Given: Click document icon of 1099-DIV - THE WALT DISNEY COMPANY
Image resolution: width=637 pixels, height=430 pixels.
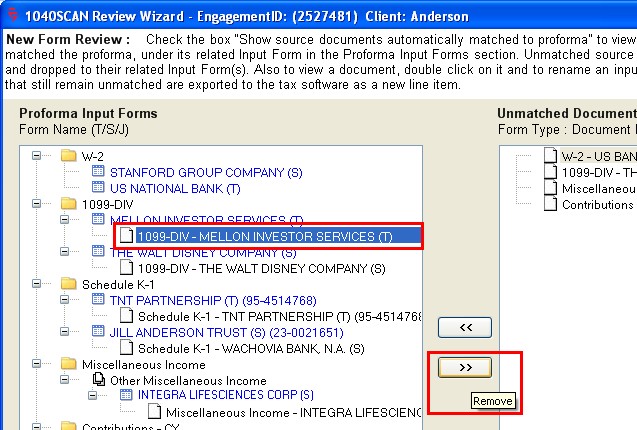Looking at the screenshot, I should (x=126, y=267).
